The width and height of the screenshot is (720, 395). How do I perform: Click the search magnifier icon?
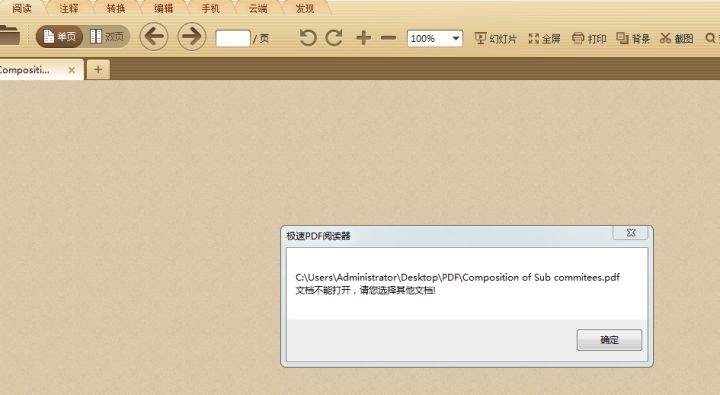point(710,39)
